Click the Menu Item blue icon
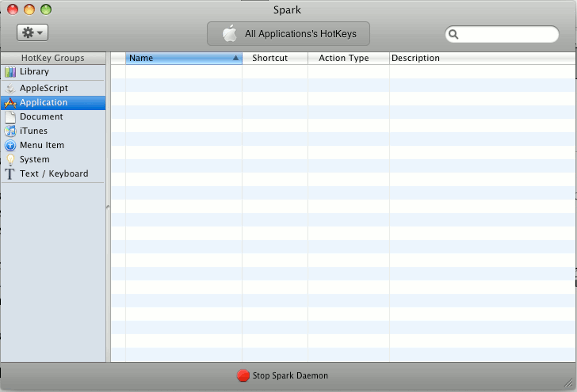 click(x=10, y=145)
